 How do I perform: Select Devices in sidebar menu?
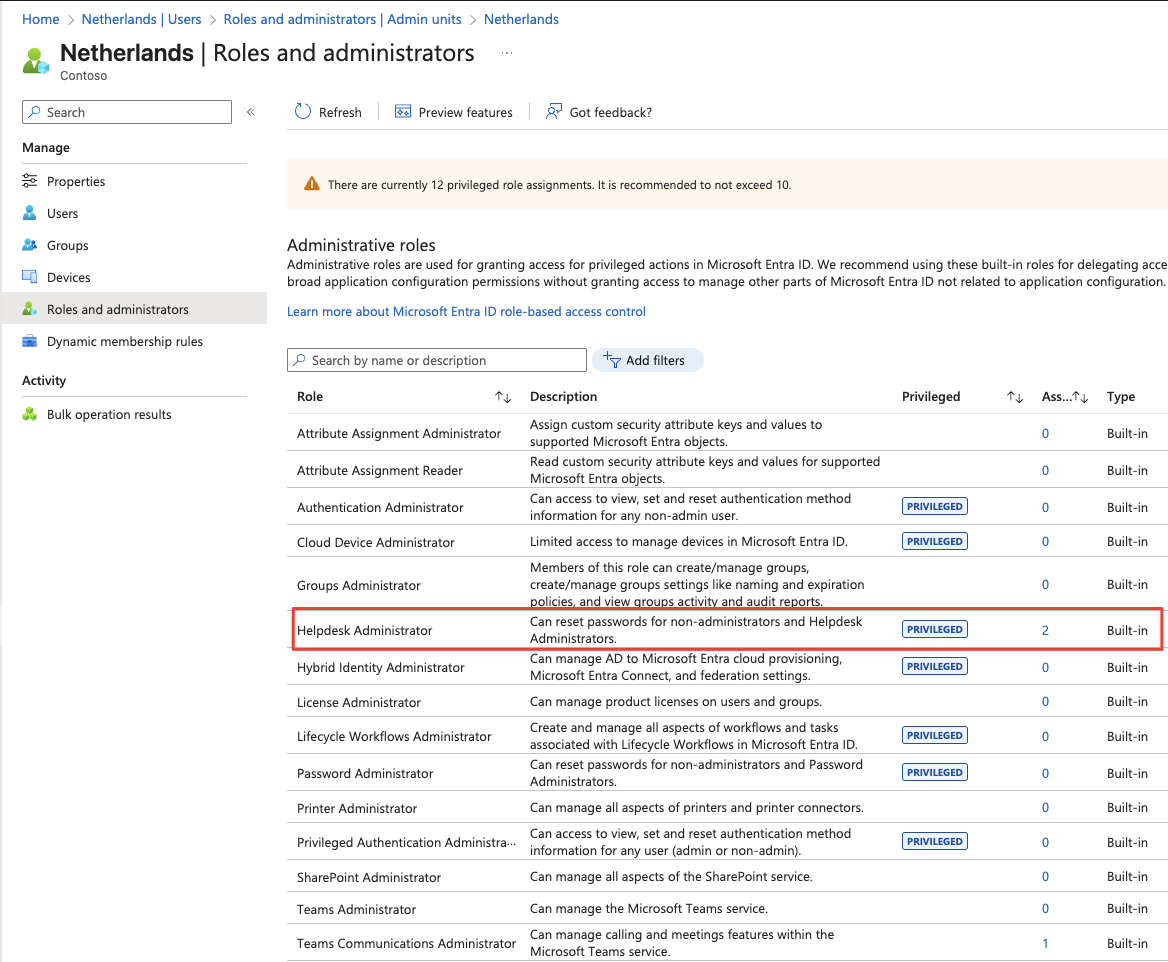68,277
